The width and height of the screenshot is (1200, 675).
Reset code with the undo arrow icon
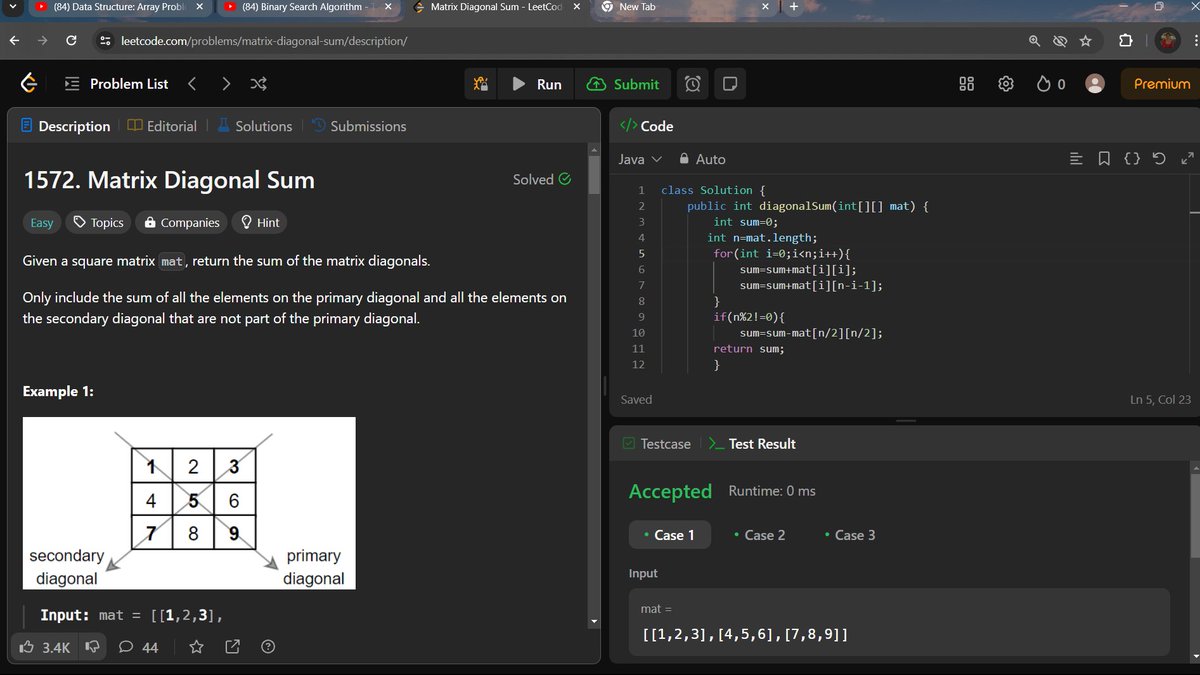[x=1158, y=159]
